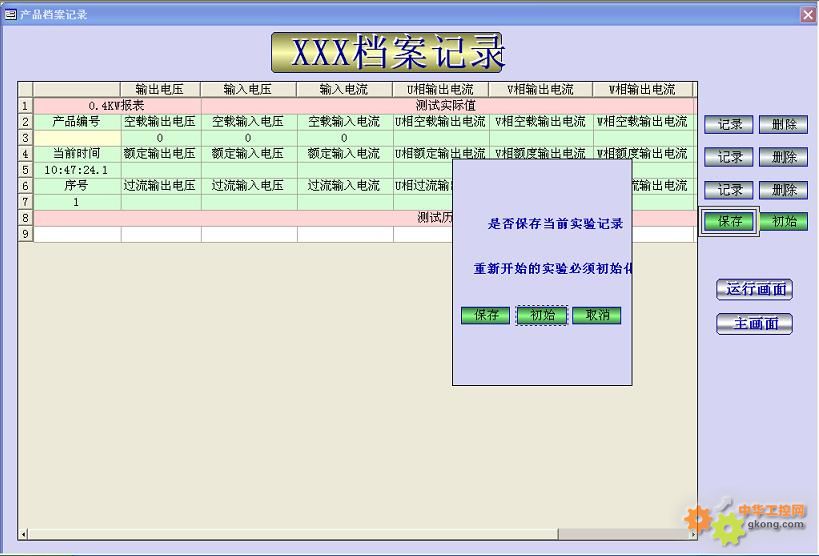Click the product number cell under 产品编号

(x=76, y=138)
